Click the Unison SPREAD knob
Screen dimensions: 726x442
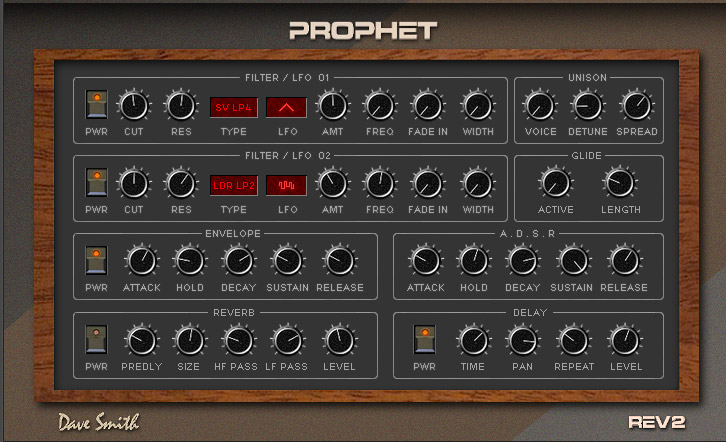[637, 106]
